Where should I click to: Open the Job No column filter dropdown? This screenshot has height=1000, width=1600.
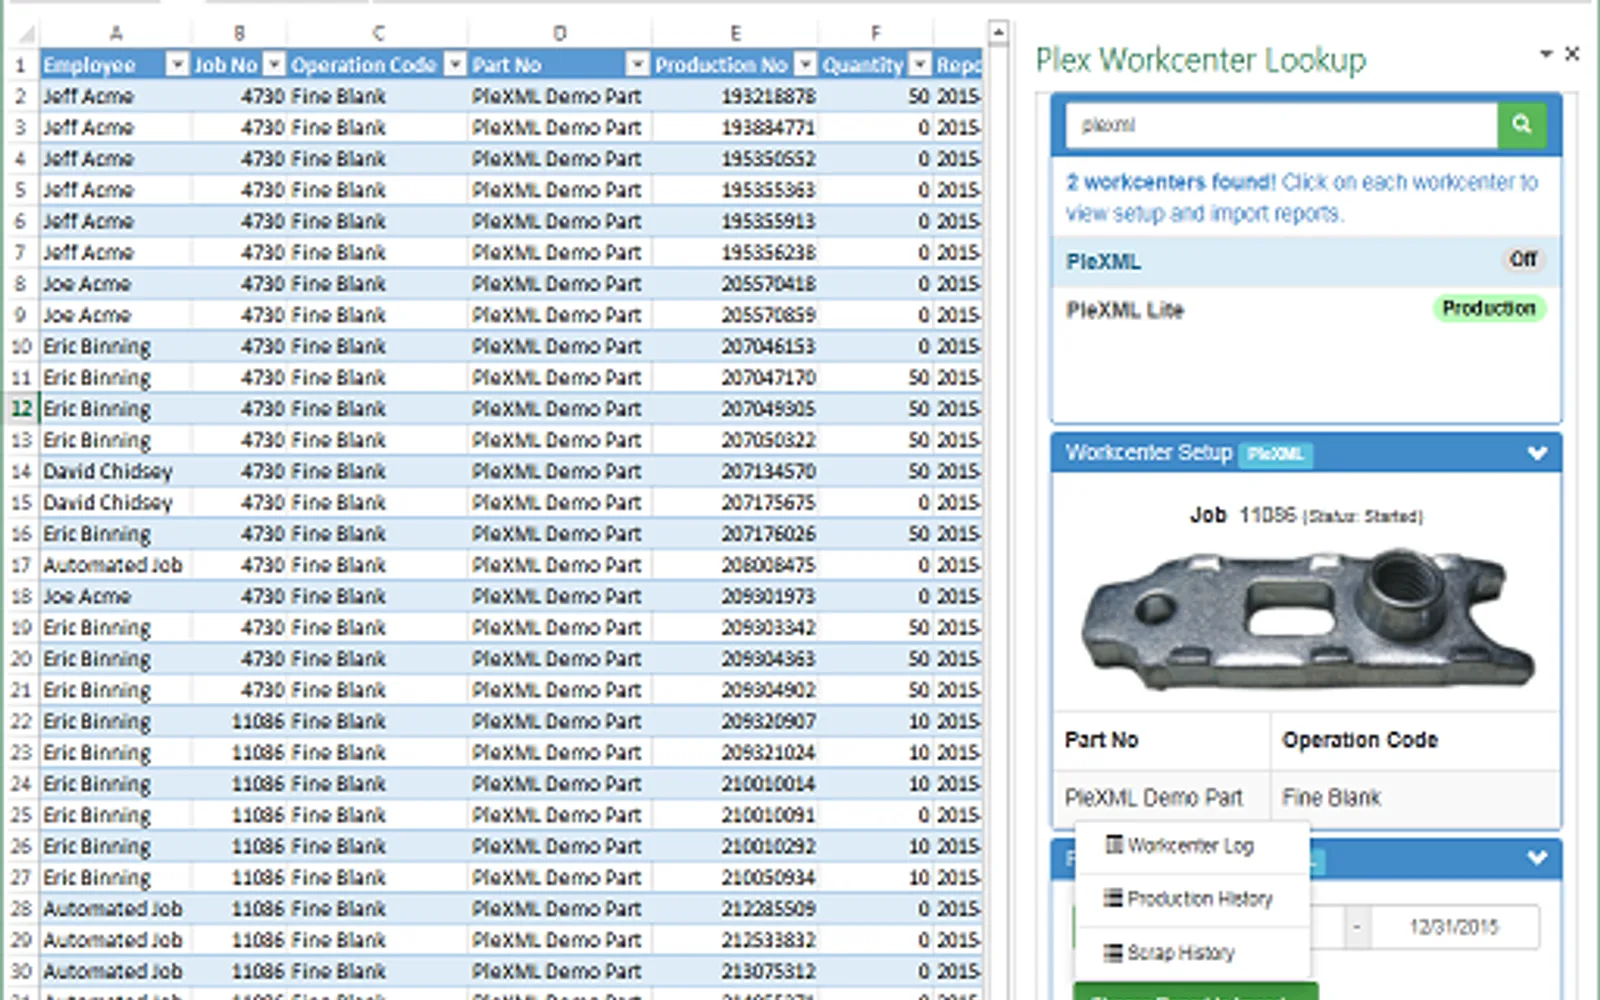[x=273, y=65]
